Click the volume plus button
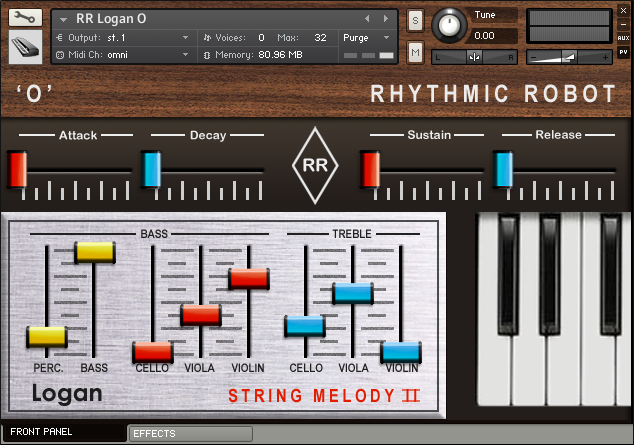Image resolution: width=634 pixels, height=445 pixels. pyautogui.click(x=605, y=58)
